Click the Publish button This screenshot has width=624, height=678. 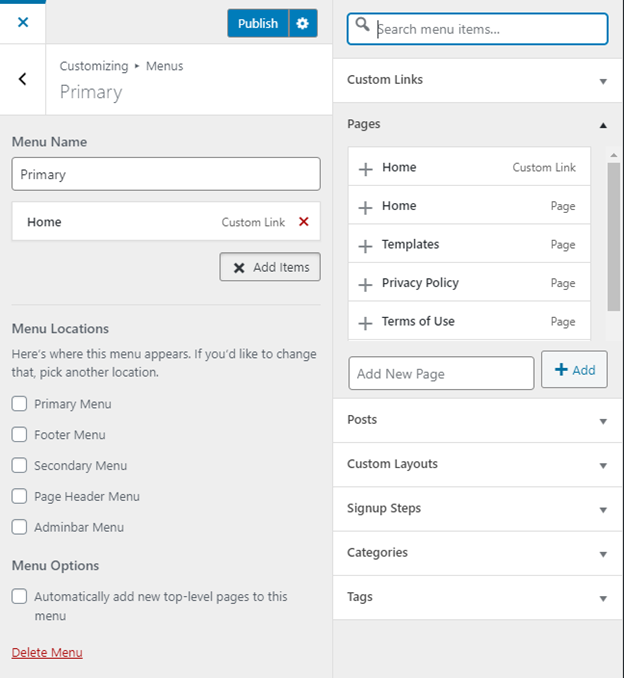[x=258, y=23]
